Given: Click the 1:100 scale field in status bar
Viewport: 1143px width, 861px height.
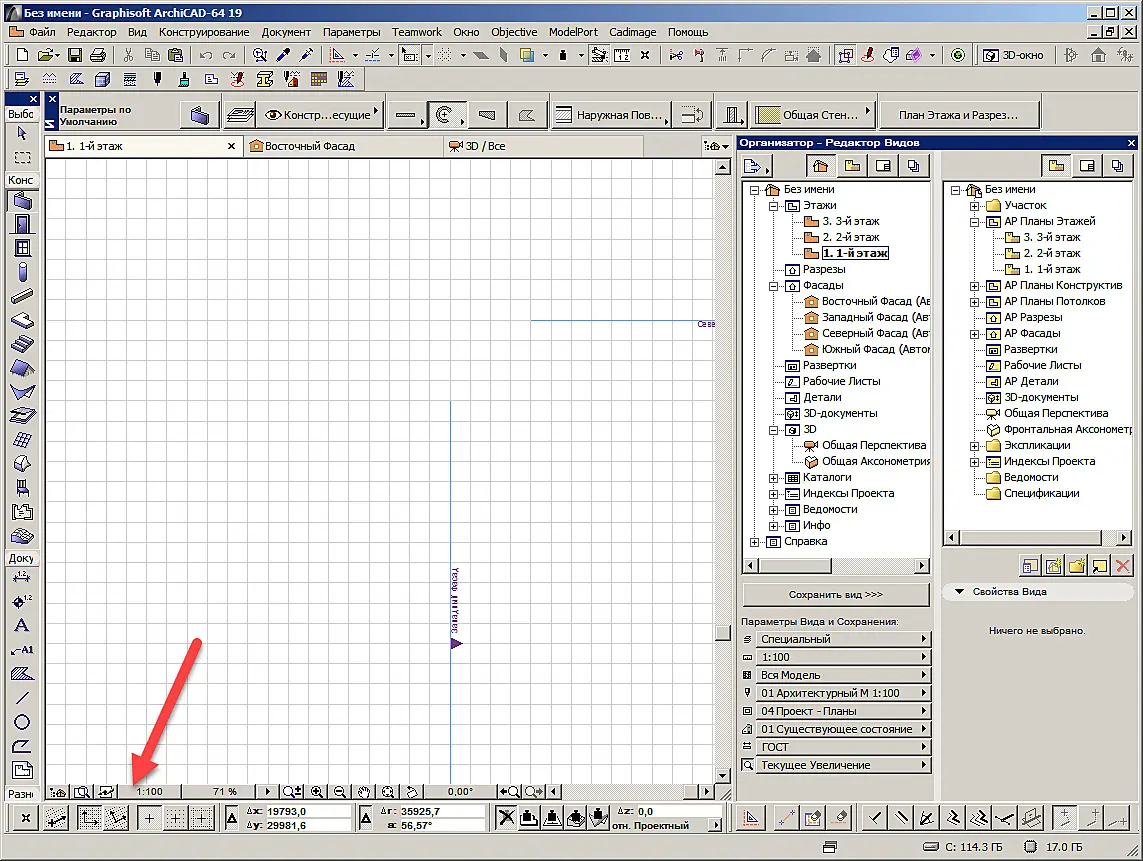Looking at the screenshot, I should [149, 792].
